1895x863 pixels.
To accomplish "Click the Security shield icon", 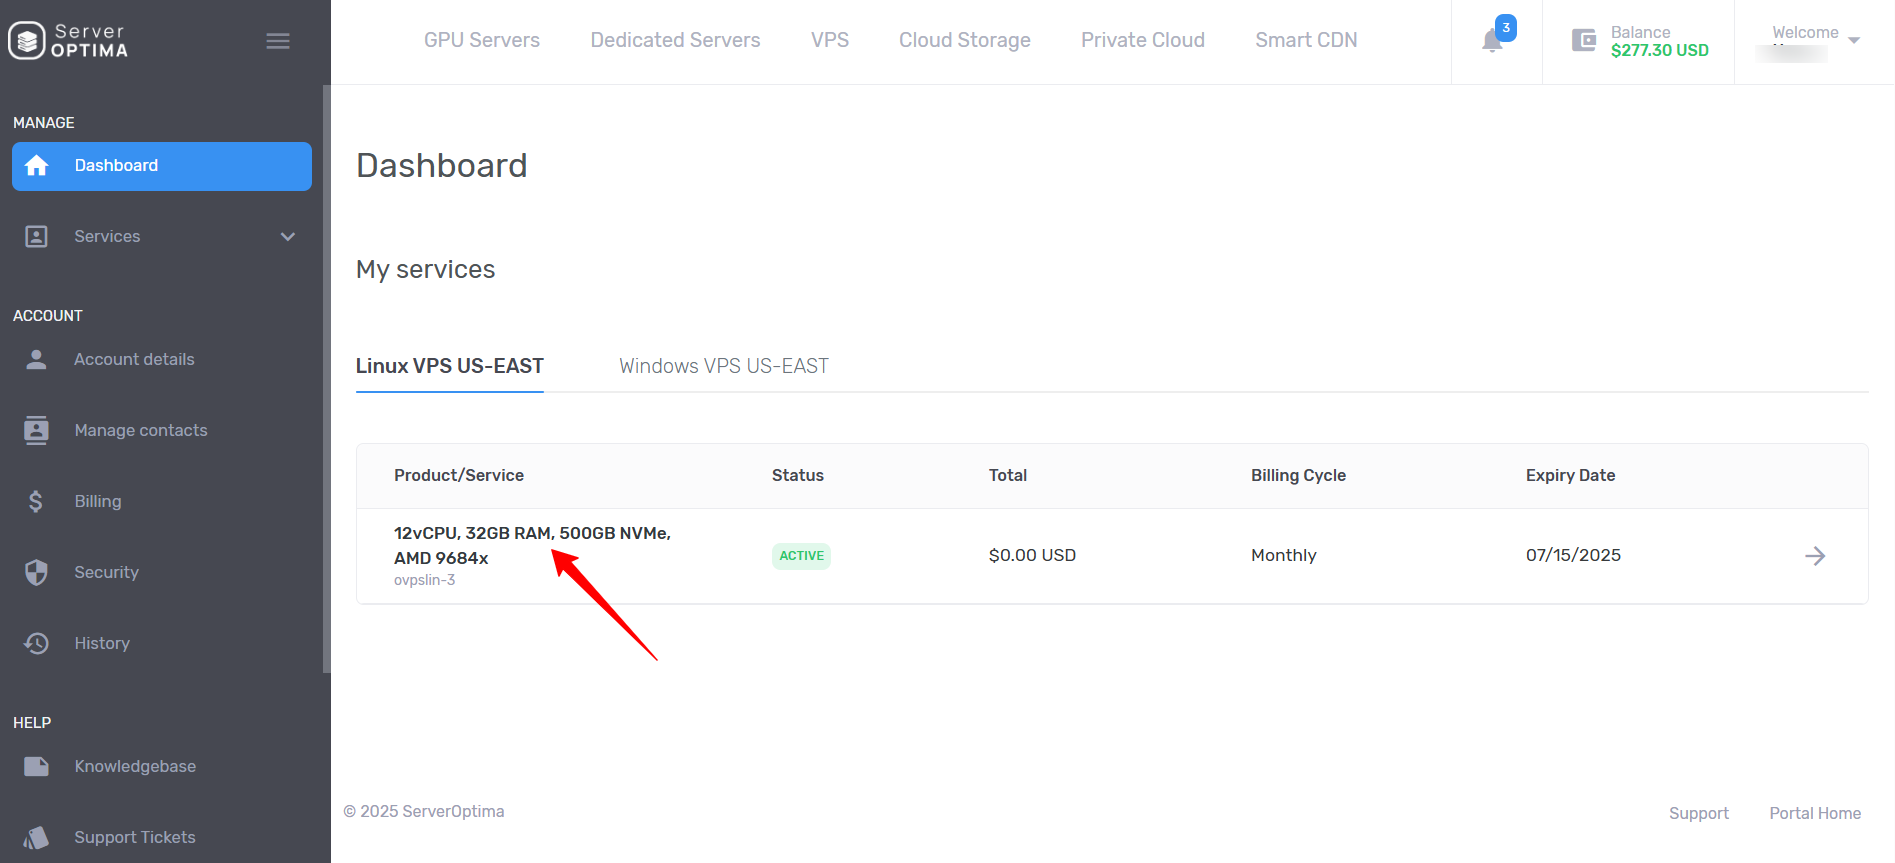I will click(36, 572).
